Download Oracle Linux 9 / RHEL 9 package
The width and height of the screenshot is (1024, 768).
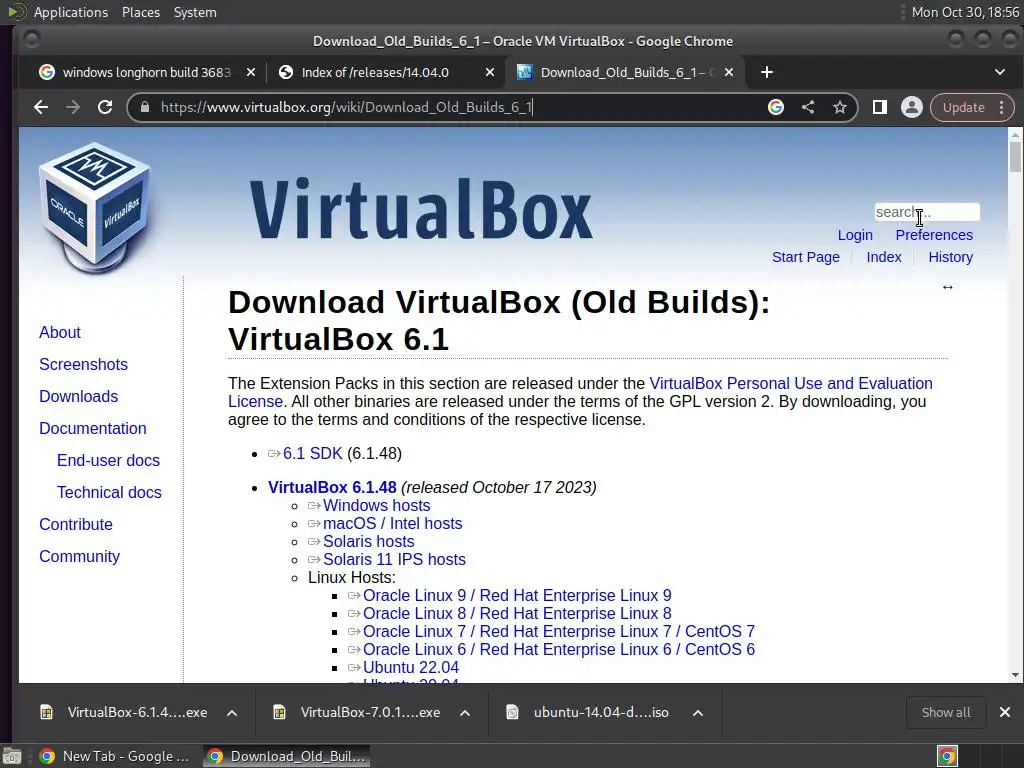pos(517,596)
